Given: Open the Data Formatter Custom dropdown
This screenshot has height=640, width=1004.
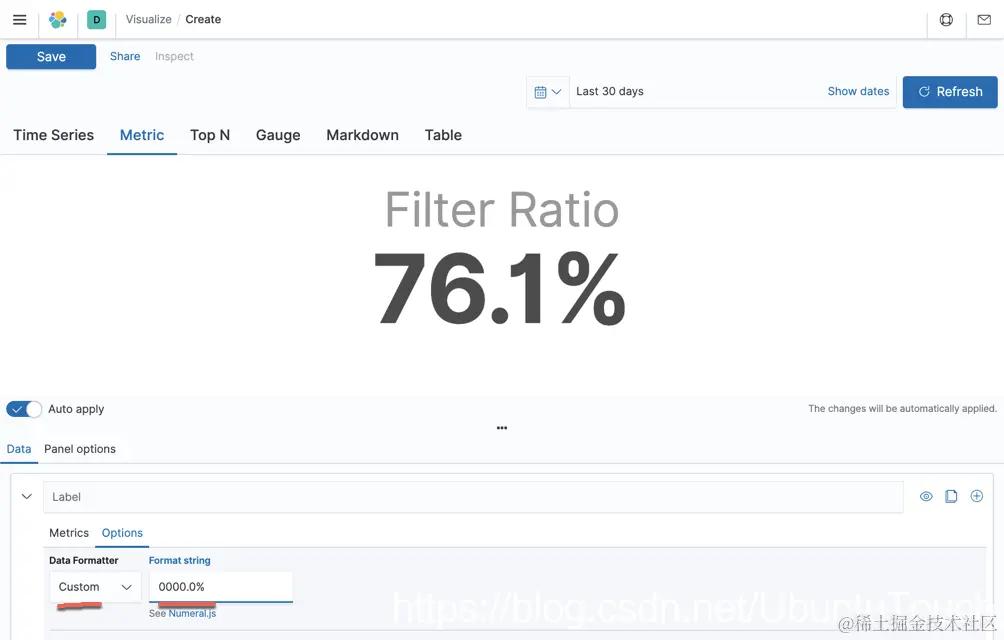Looking at the screenshot, I should click(95, 587).
